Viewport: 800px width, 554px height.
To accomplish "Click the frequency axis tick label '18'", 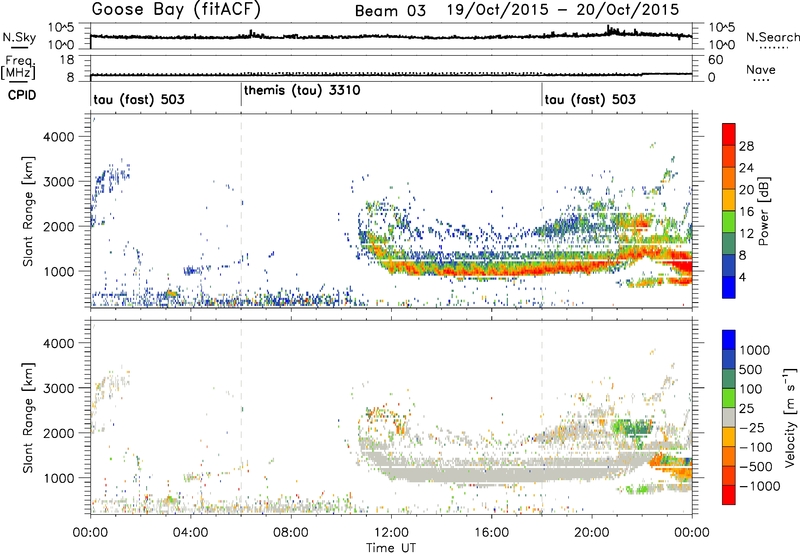I will click(67, 60).
